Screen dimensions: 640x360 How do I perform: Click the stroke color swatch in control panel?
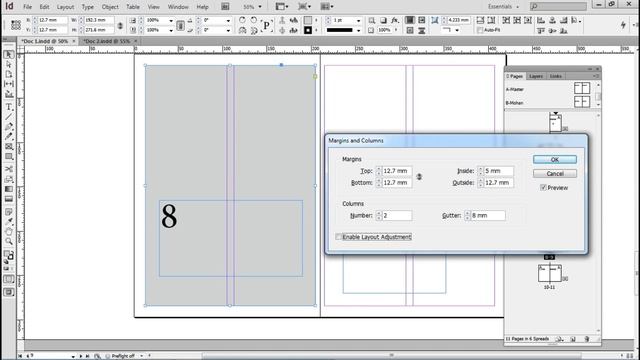tap(308, 30)
